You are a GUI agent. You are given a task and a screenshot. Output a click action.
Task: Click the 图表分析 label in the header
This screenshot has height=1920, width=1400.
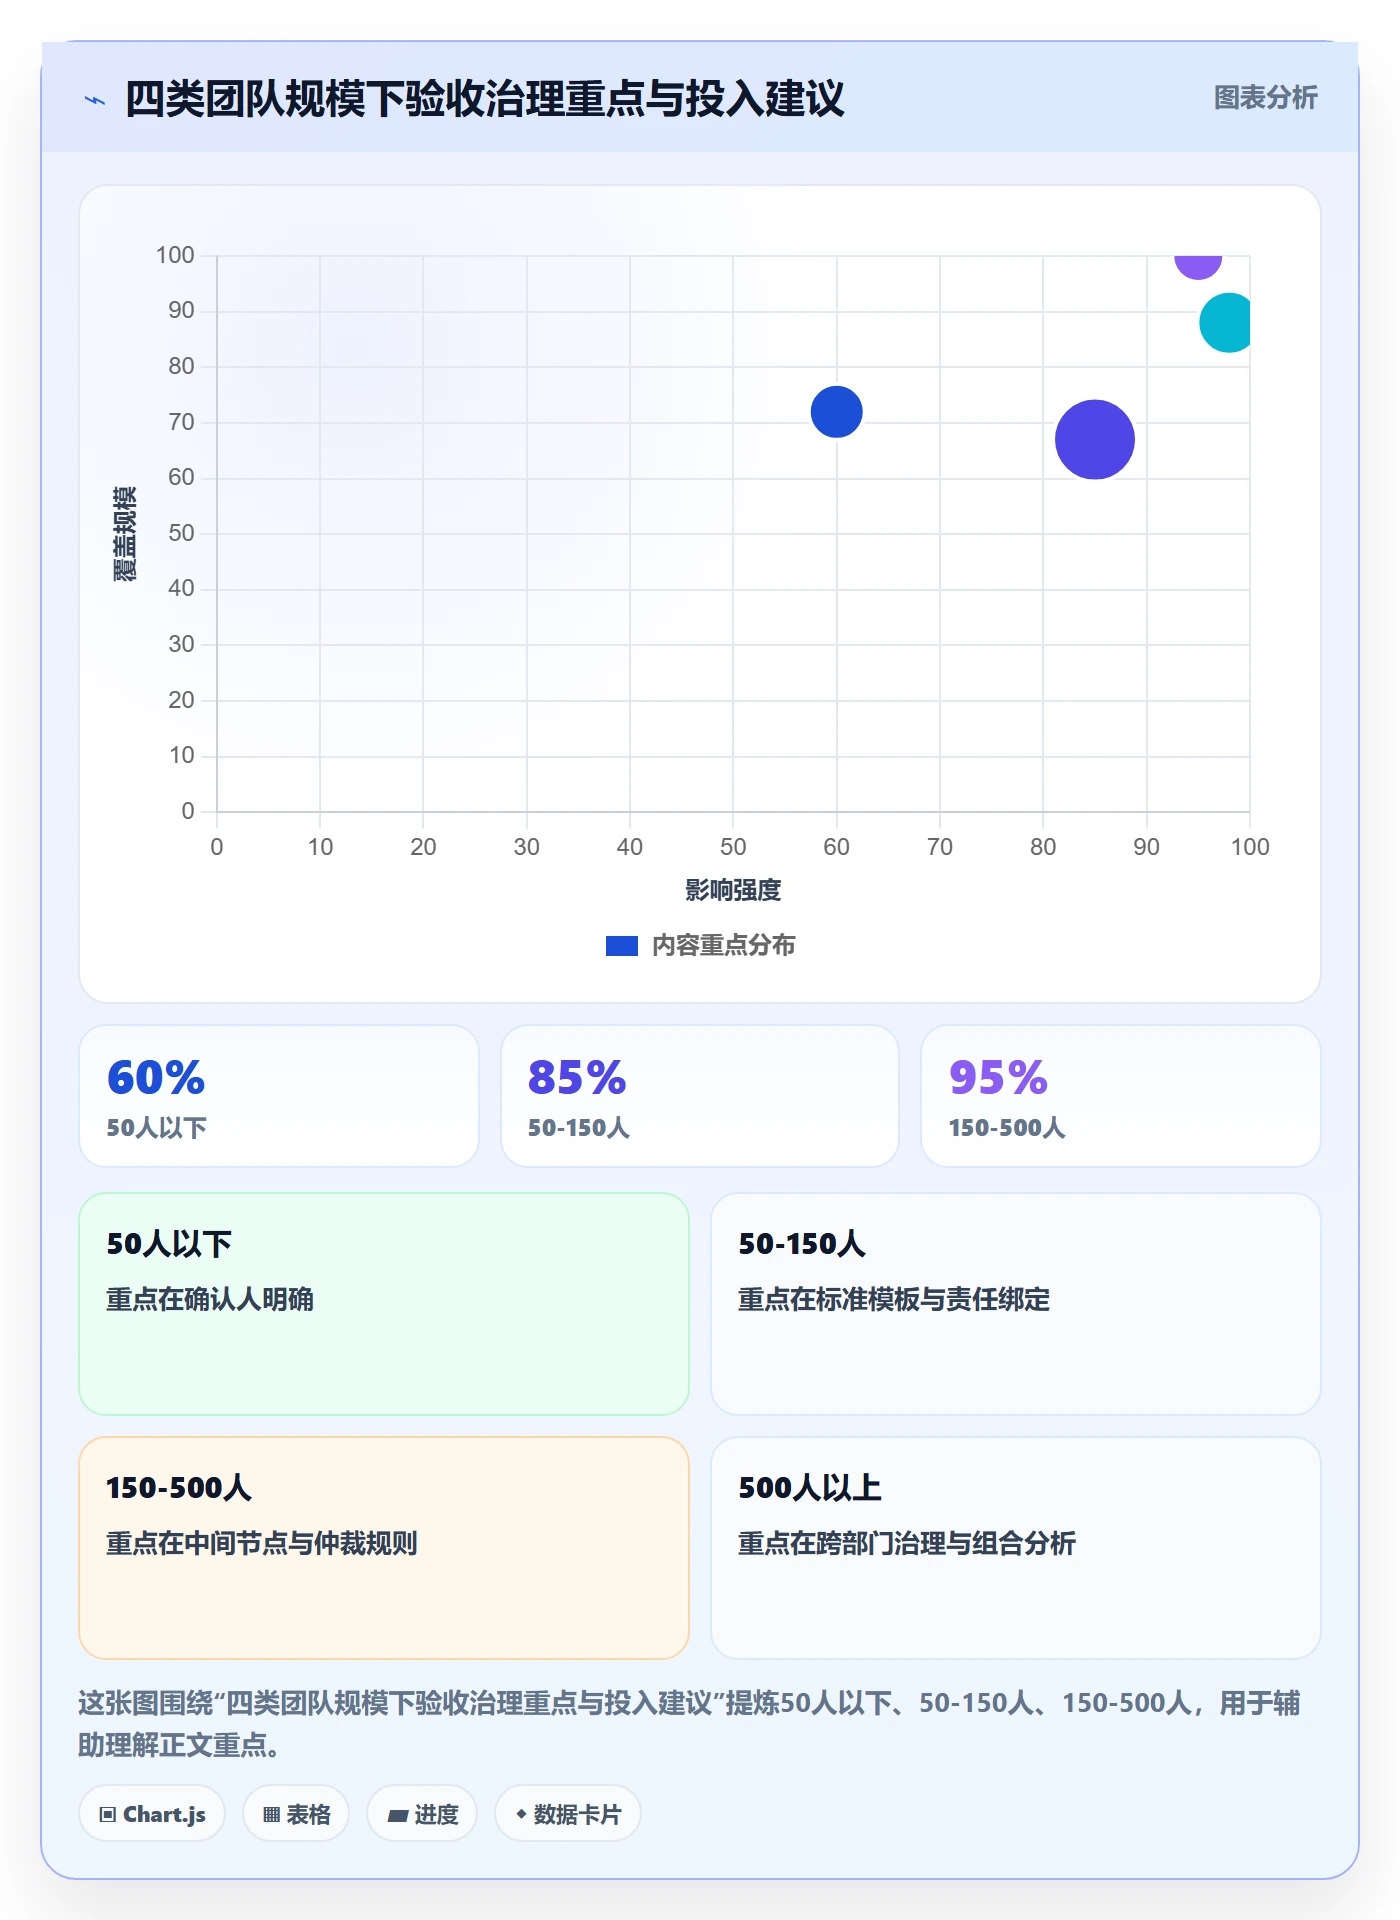tap(1265, 98)
